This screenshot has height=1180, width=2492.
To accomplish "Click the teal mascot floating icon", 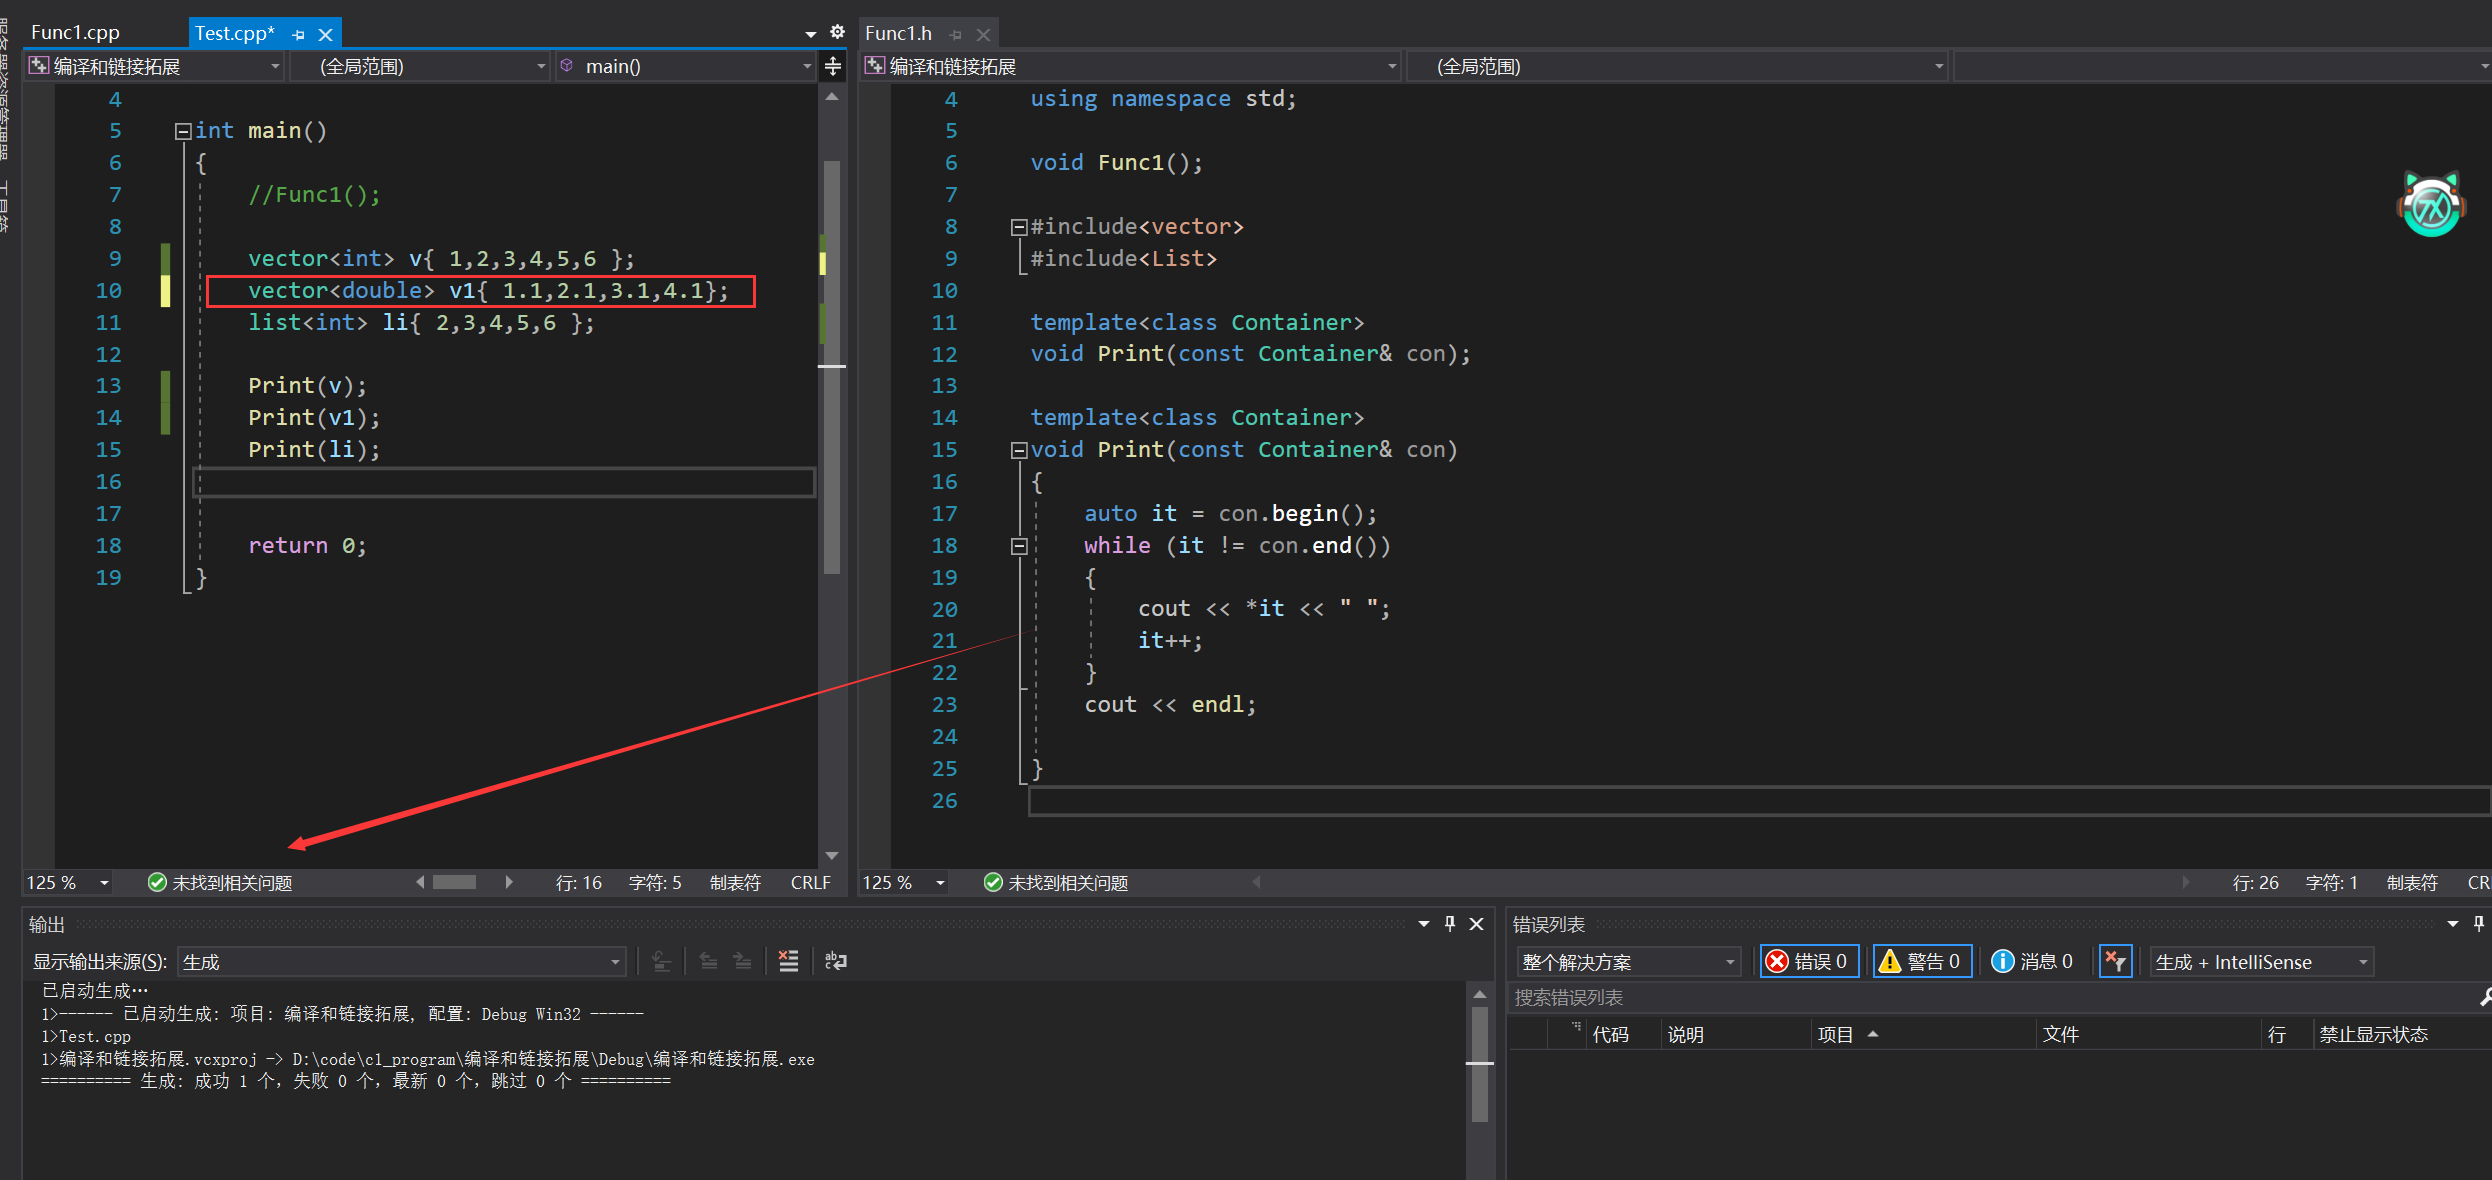I will coord(2431,206).
